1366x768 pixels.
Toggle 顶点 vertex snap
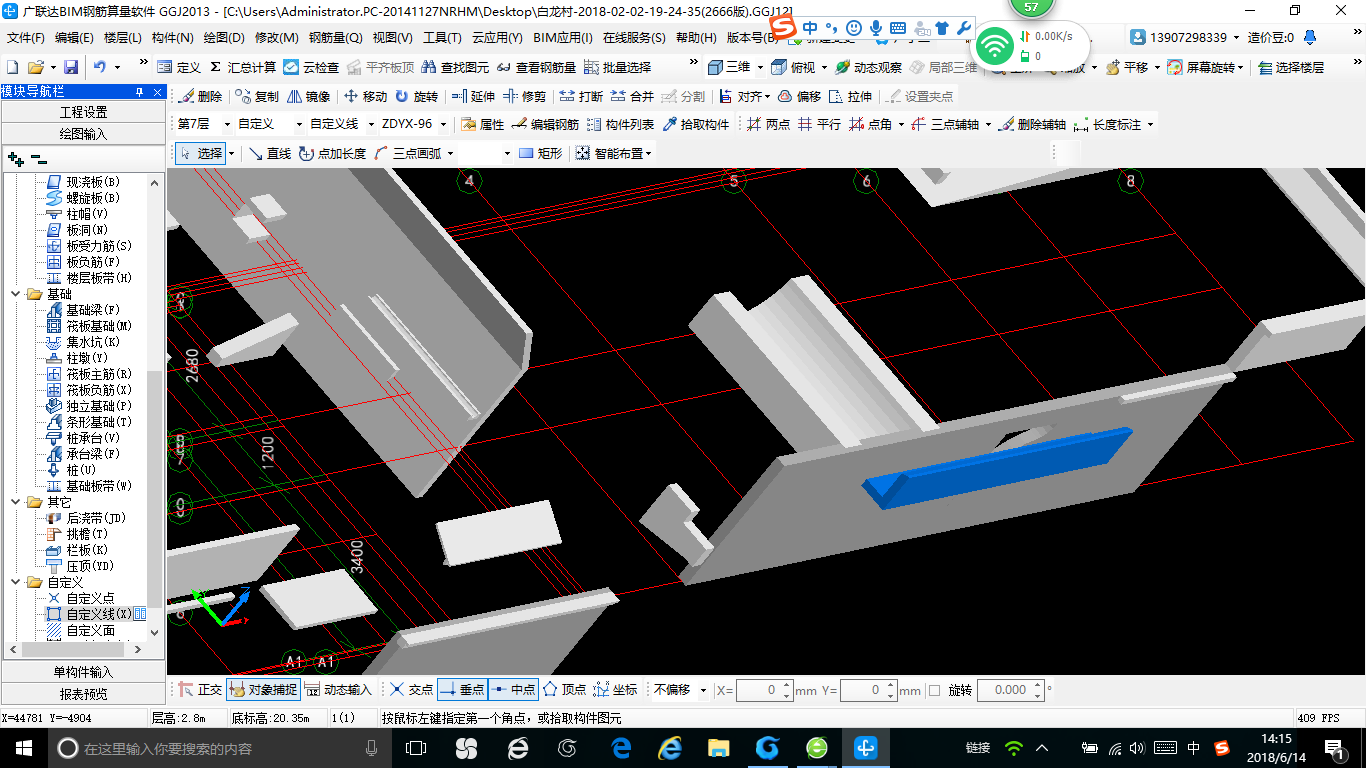click(564, 689)
